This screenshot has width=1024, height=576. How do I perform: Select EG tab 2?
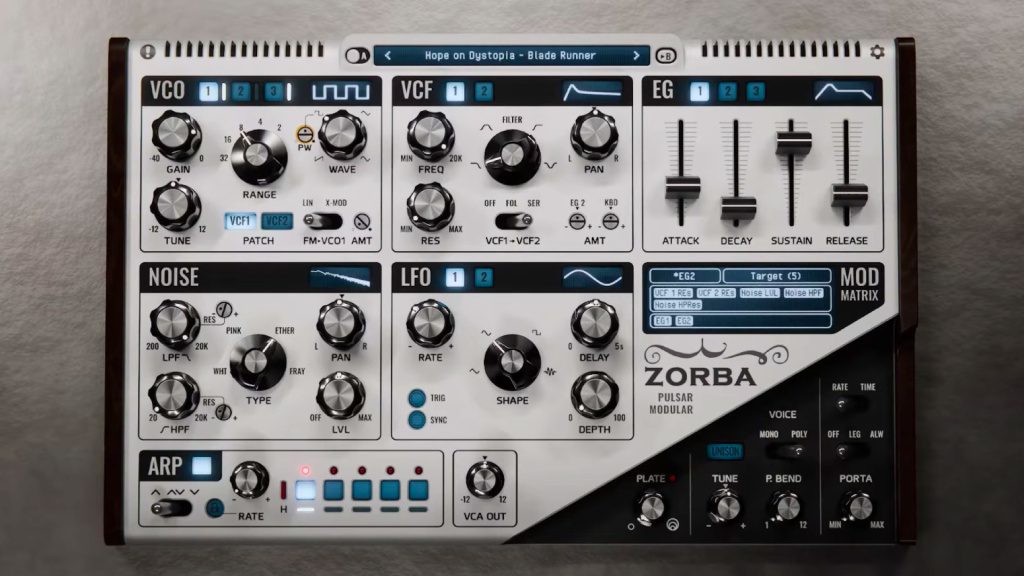(728, 91)
